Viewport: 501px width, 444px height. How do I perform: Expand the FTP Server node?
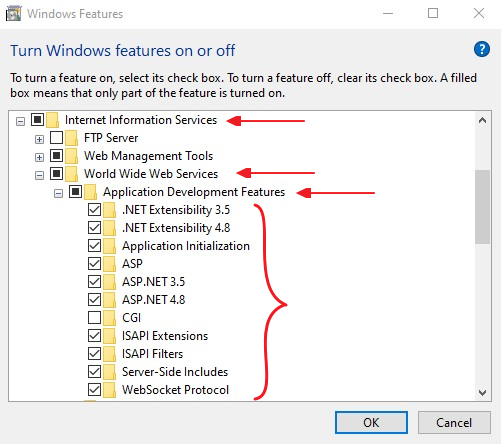(x=39, y=139)
